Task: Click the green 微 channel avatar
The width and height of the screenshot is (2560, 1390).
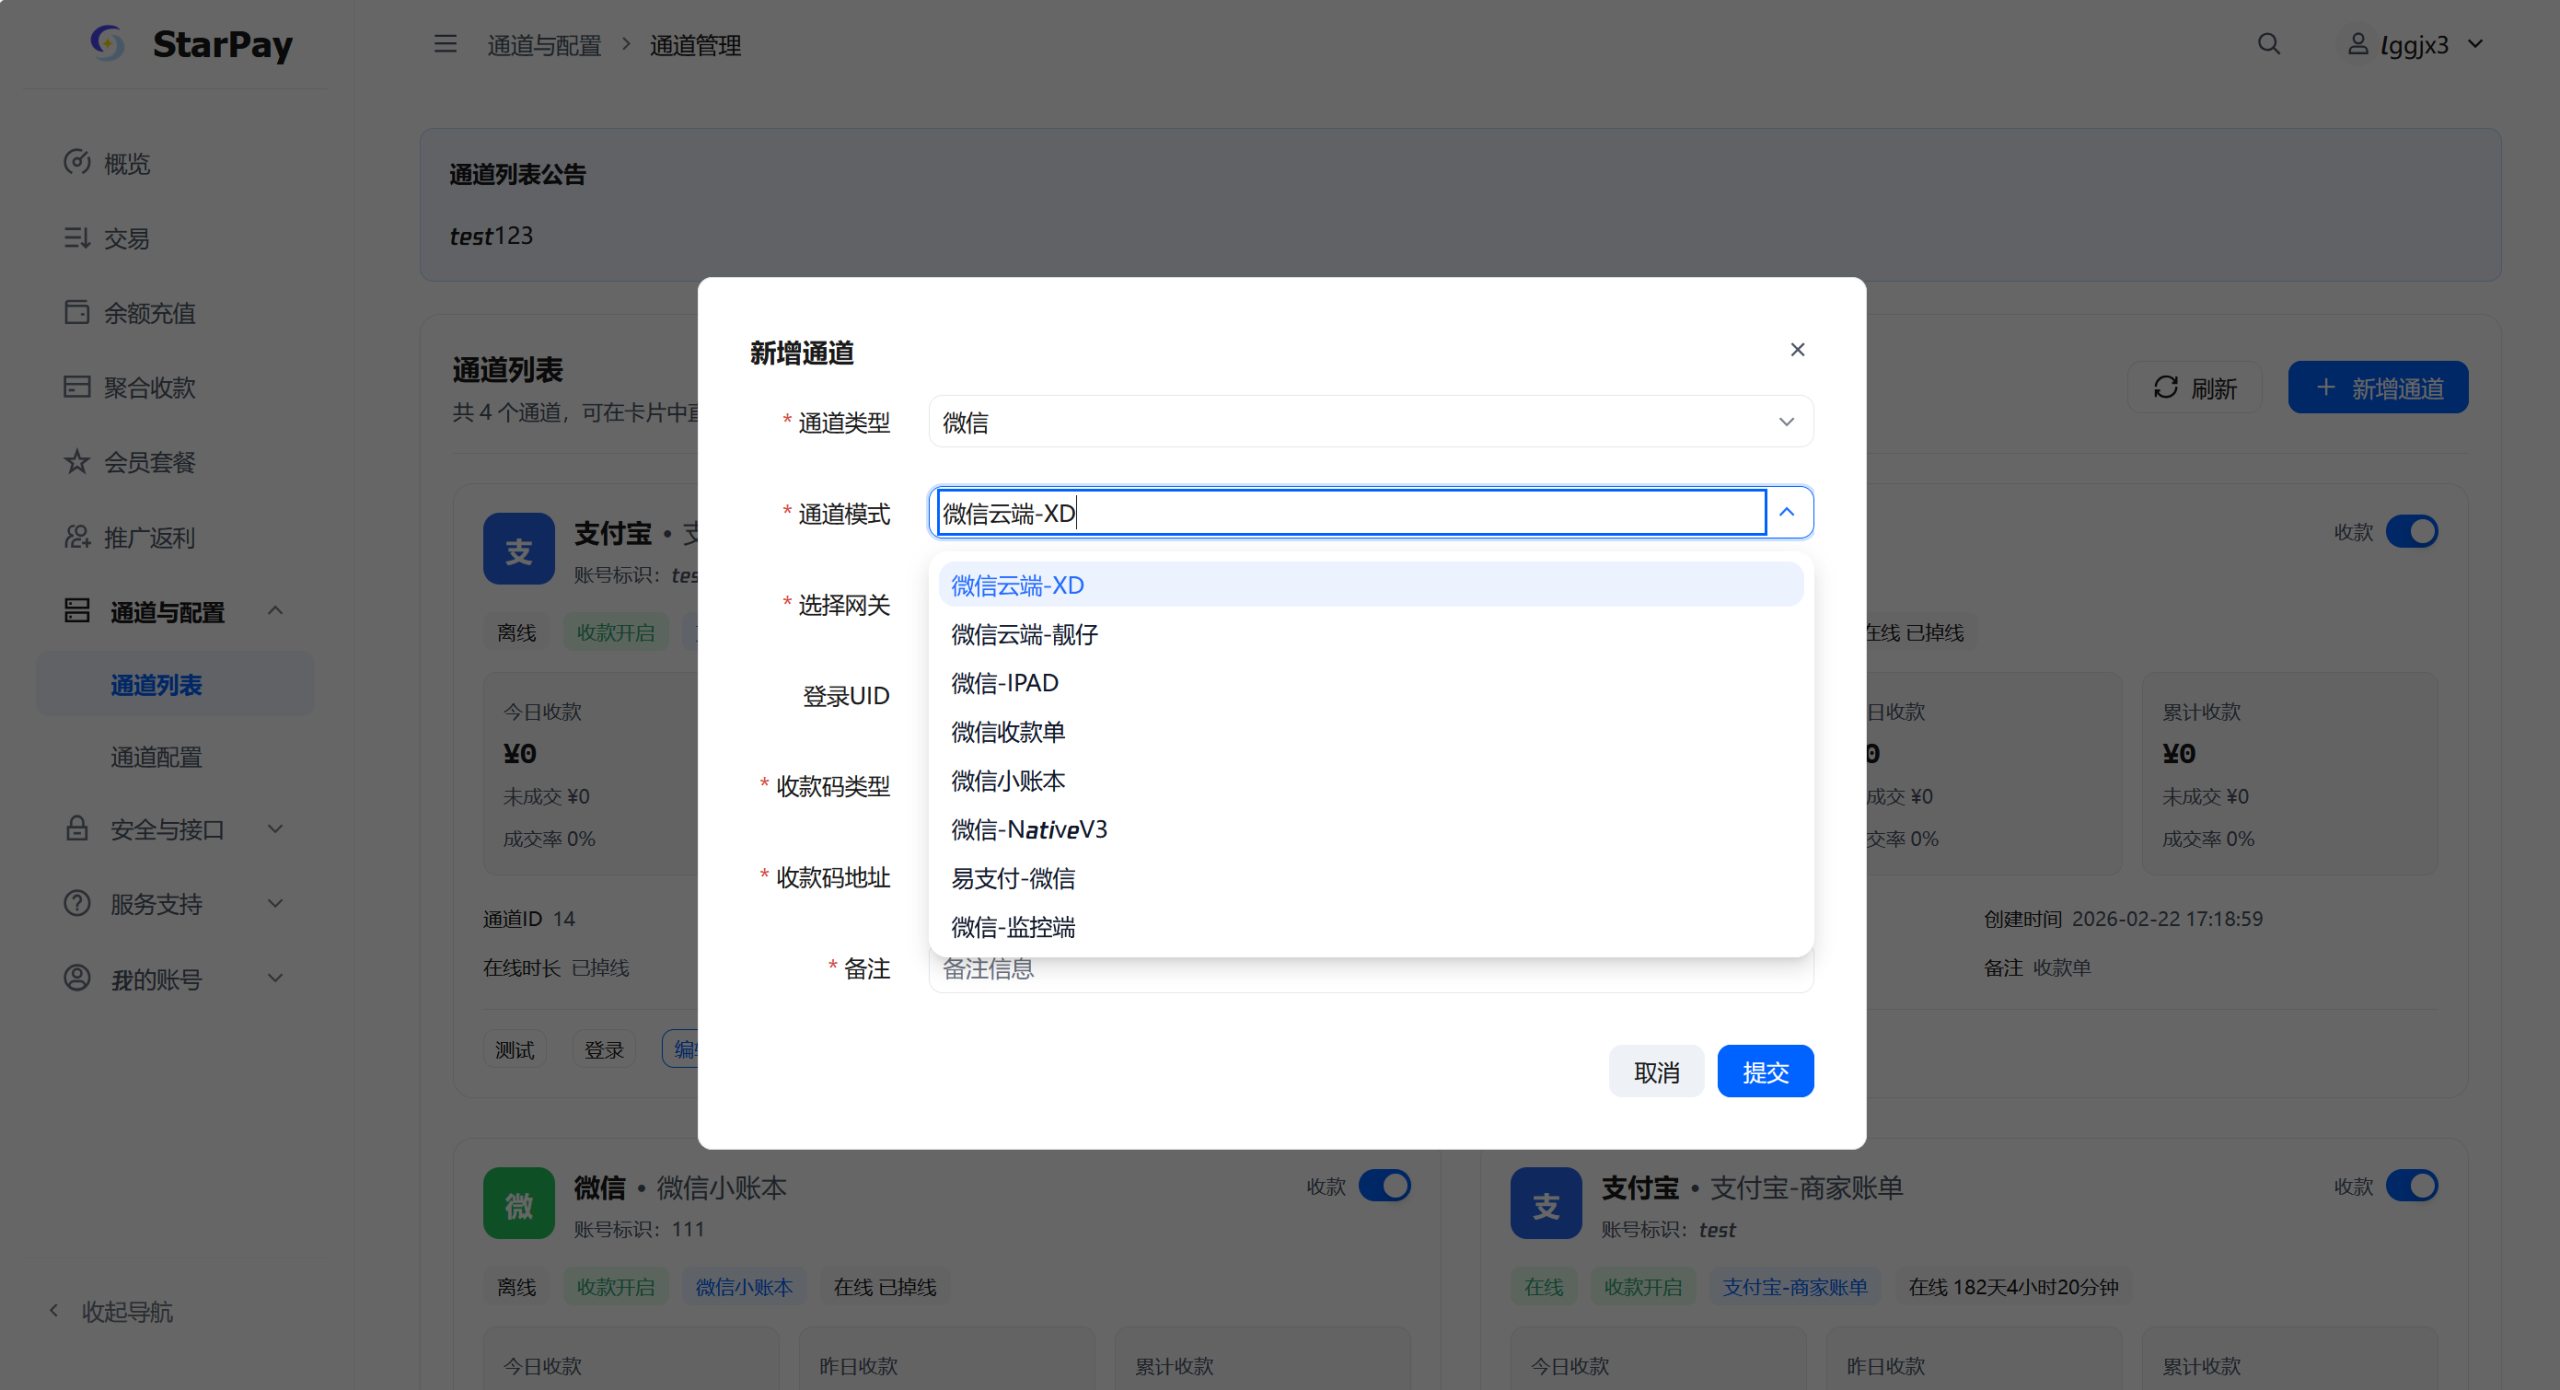Action: (519, 1204)
